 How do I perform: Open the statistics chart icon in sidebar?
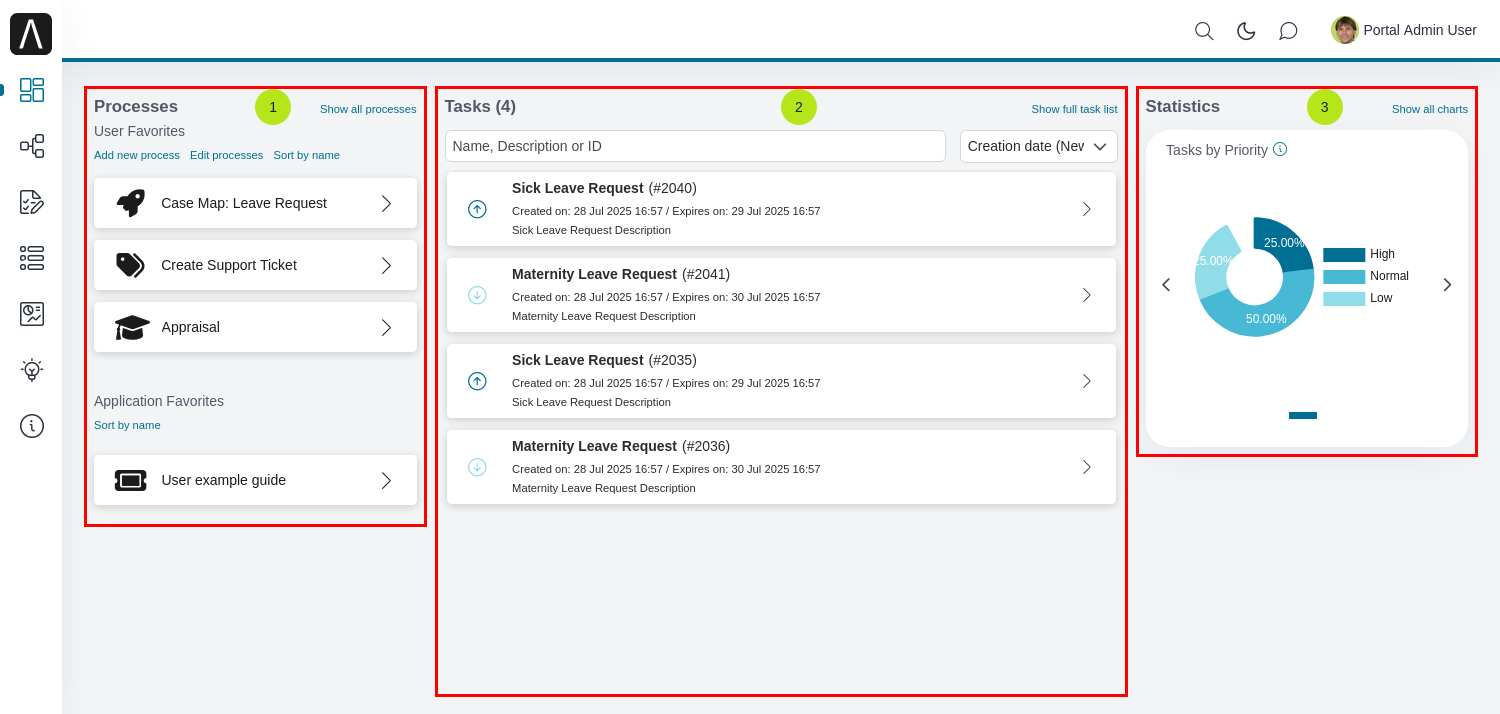pos(32,314)
